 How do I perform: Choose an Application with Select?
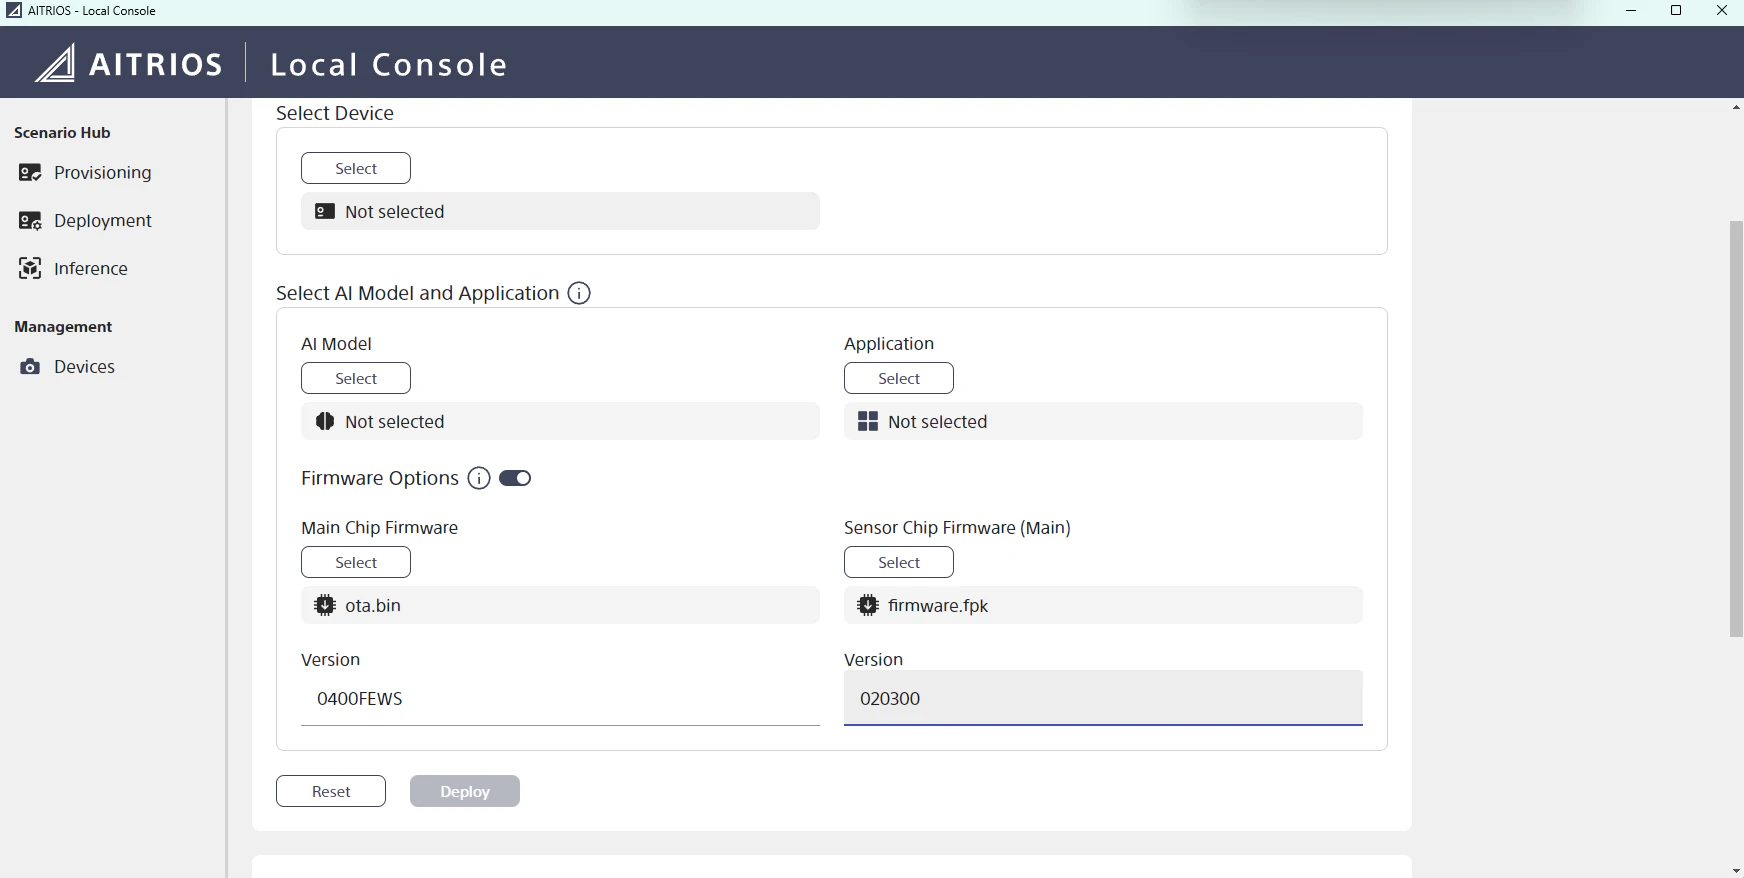[x=899, y=378]
